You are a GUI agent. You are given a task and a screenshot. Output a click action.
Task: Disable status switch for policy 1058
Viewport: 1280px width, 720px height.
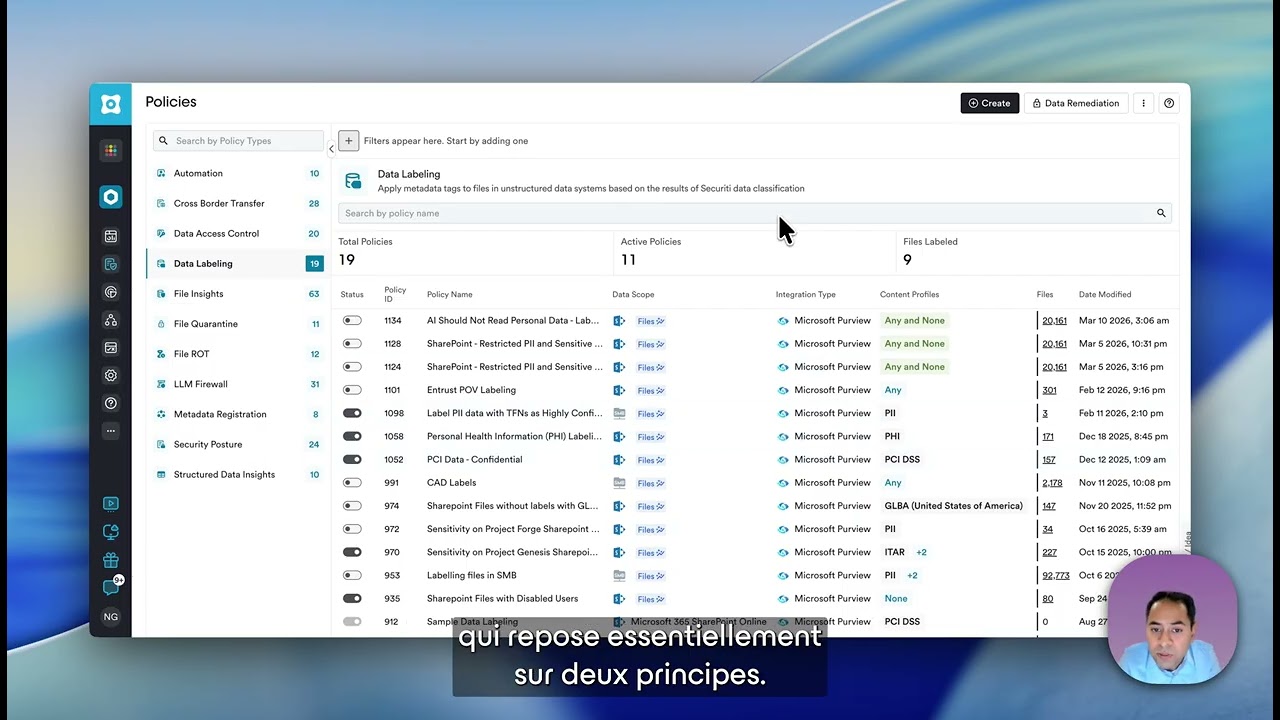[x=351, y=436]
